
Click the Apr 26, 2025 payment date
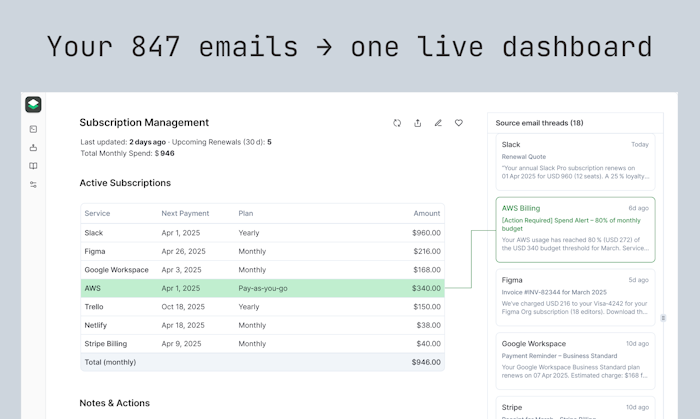pyautogui.click(x=183, y=251)
